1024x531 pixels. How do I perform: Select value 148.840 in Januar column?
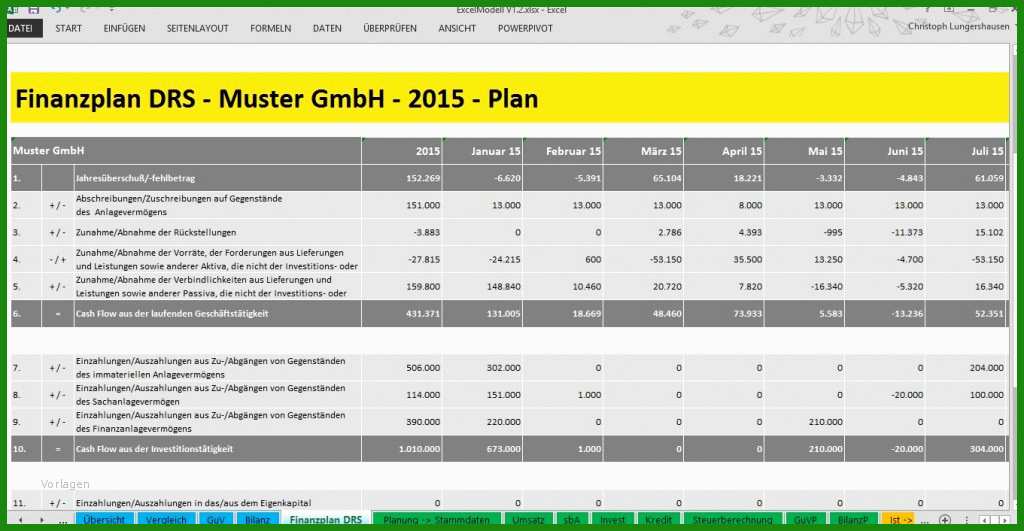(x=483, y=287)
